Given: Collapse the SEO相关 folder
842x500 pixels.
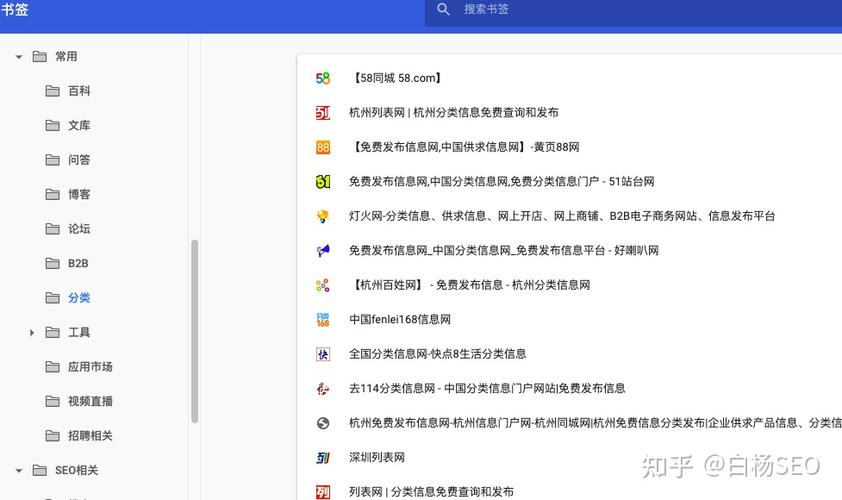Looking at the screenshot, I should click(19, 470).
